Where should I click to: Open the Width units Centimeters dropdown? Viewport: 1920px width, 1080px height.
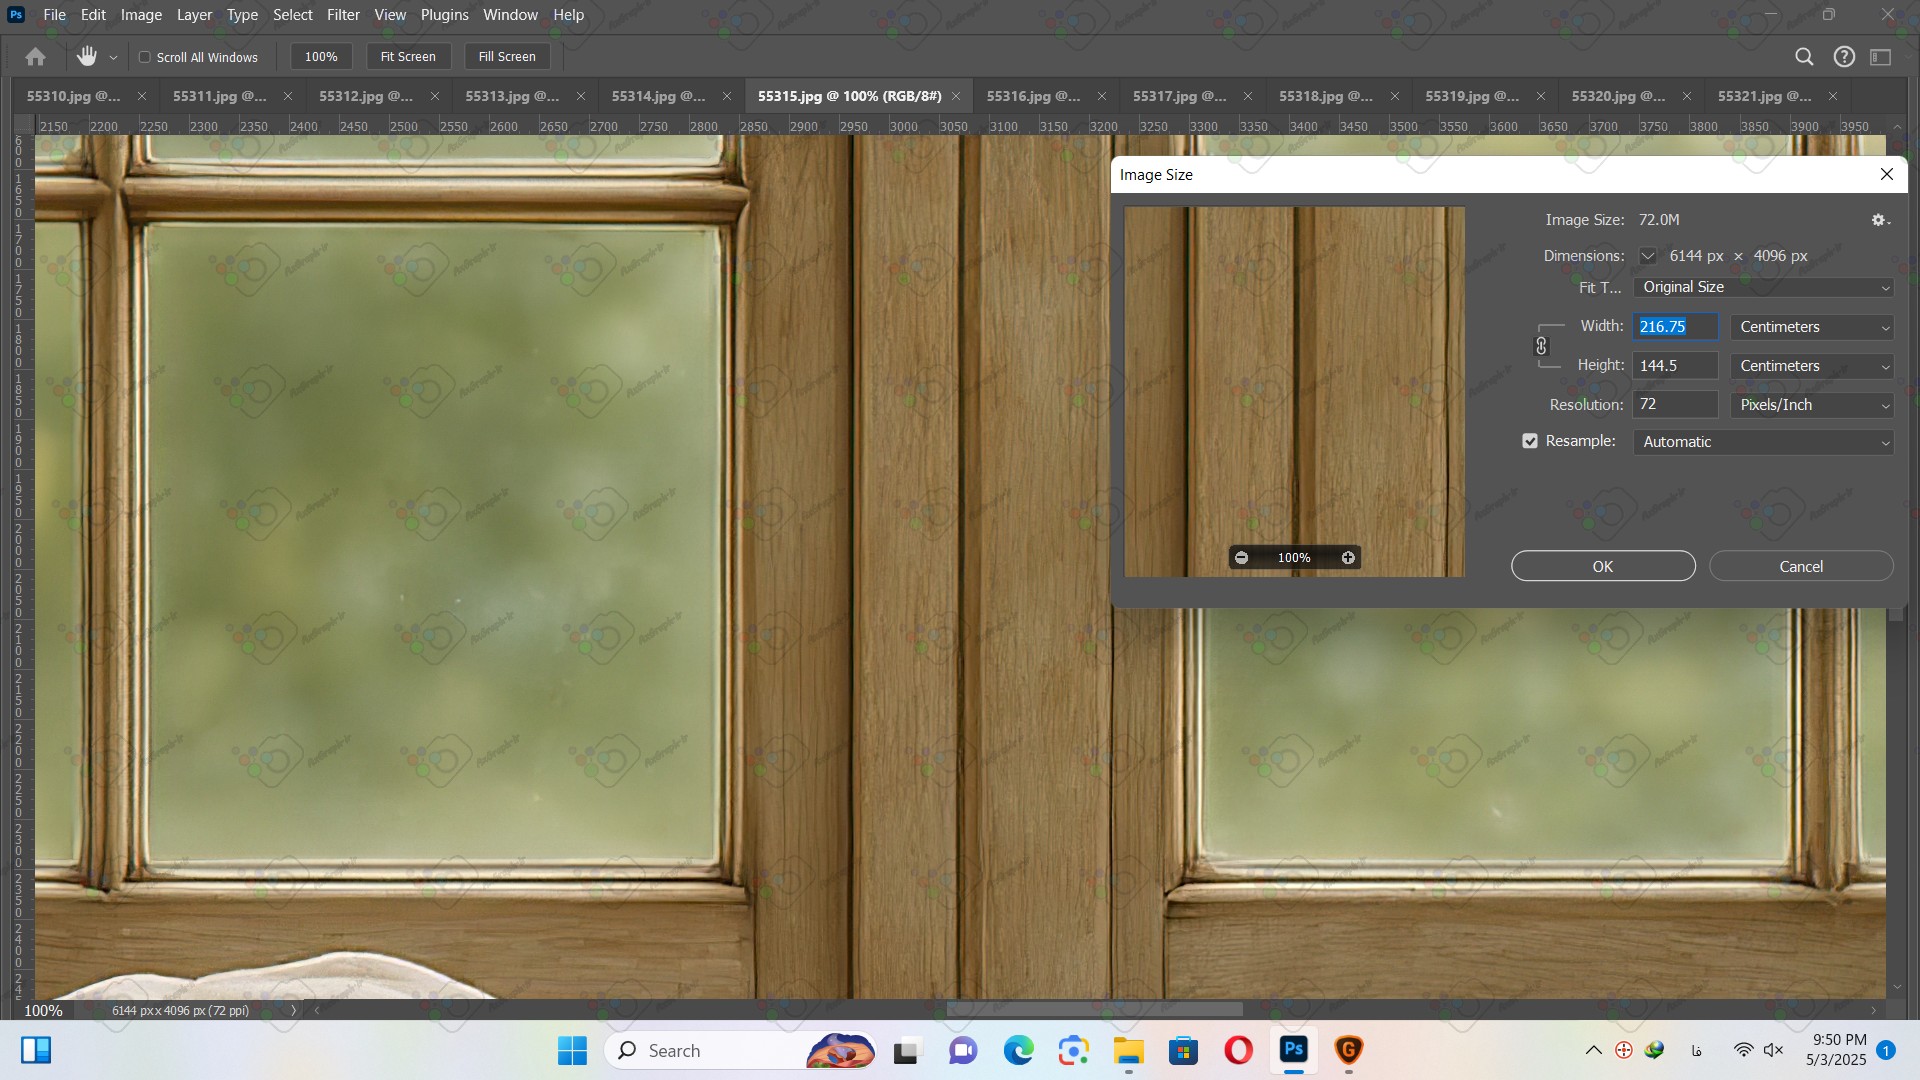[1812, 327]
